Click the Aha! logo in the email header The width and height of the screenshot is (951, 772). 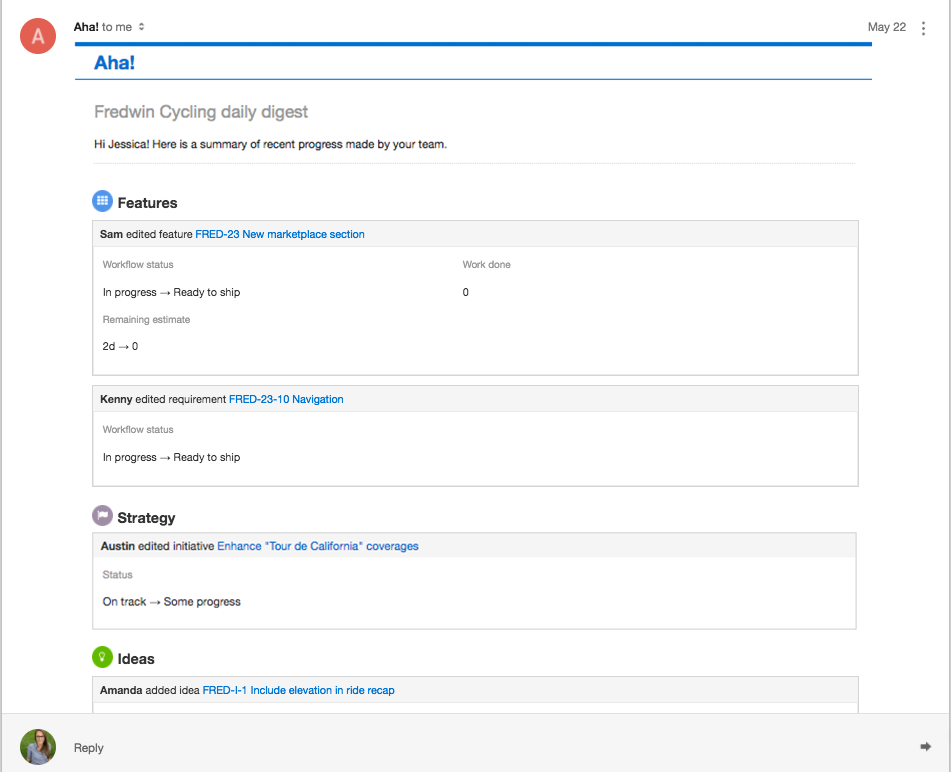coord(114,62)
